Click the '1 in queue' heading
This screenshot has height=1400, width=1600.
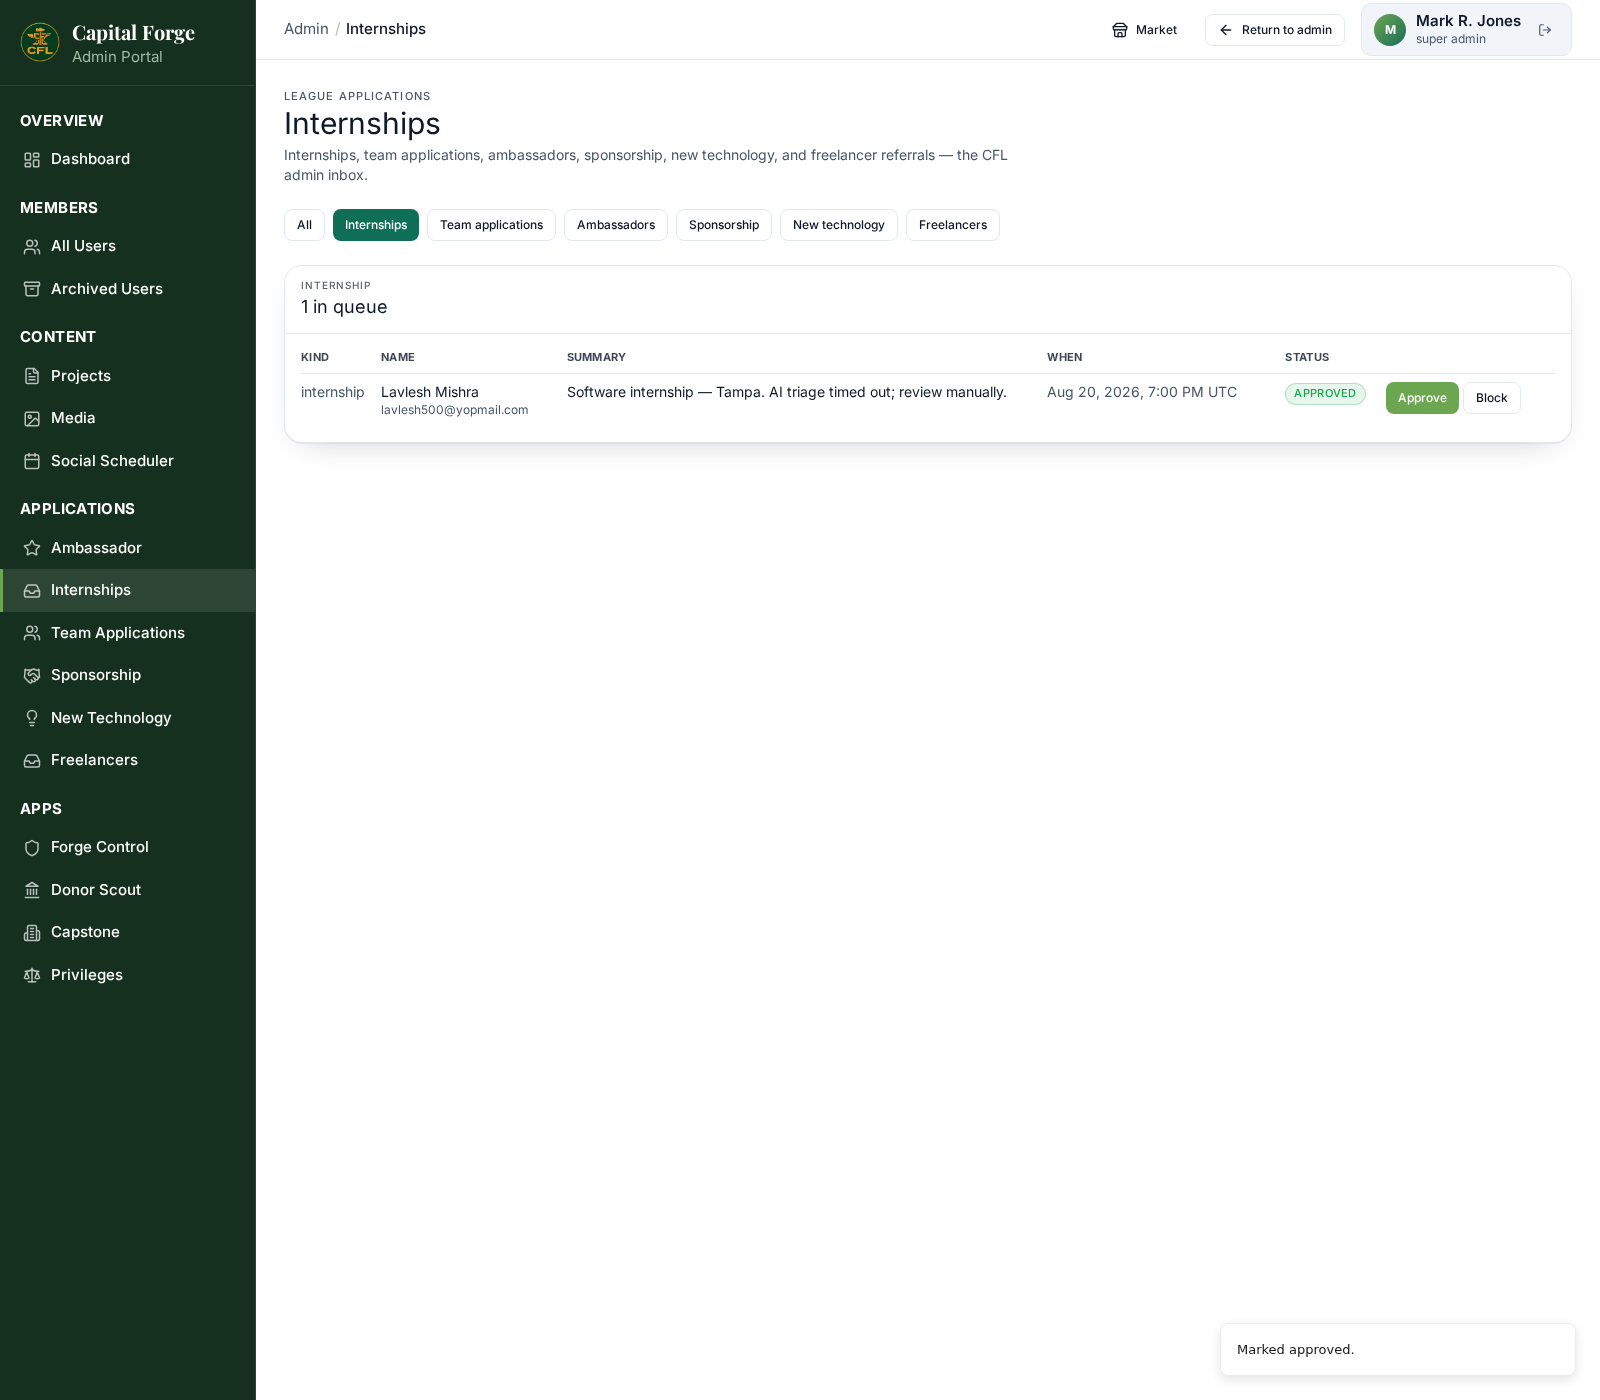pos(344,307)
